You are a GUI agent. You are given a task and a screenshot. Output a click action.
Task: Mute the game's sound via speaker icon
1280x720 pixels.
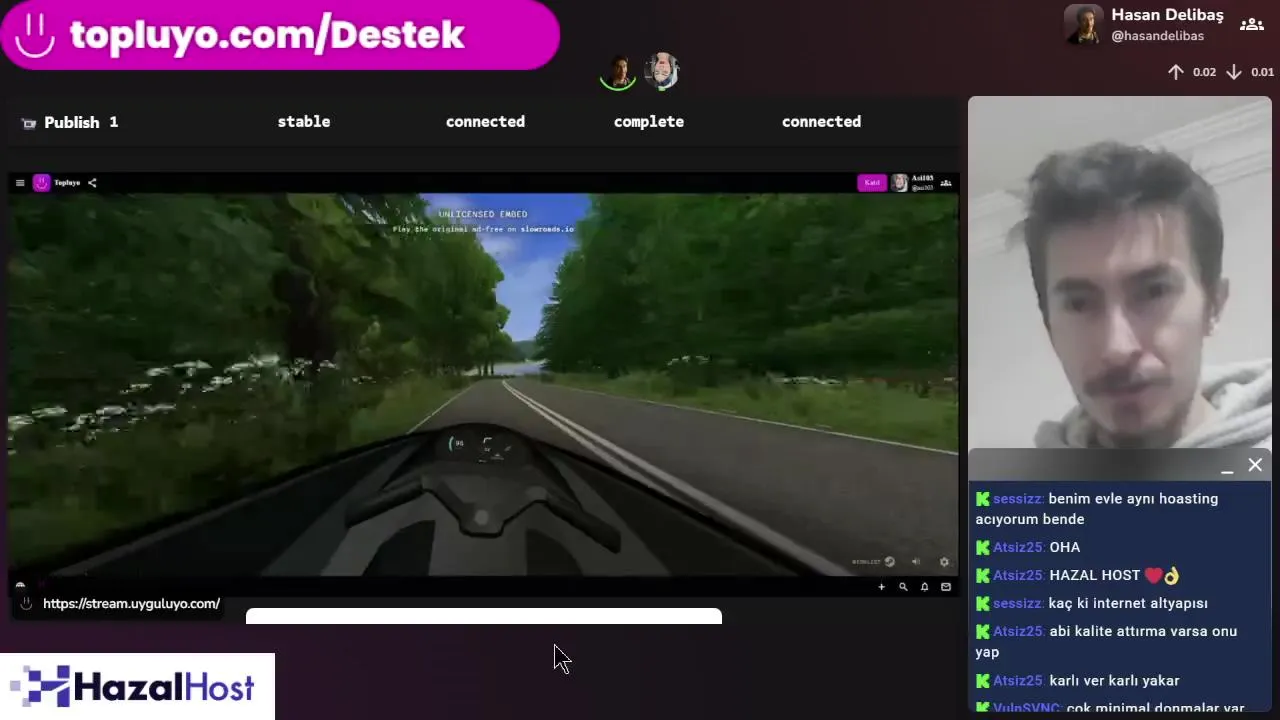tap(916, 562)
